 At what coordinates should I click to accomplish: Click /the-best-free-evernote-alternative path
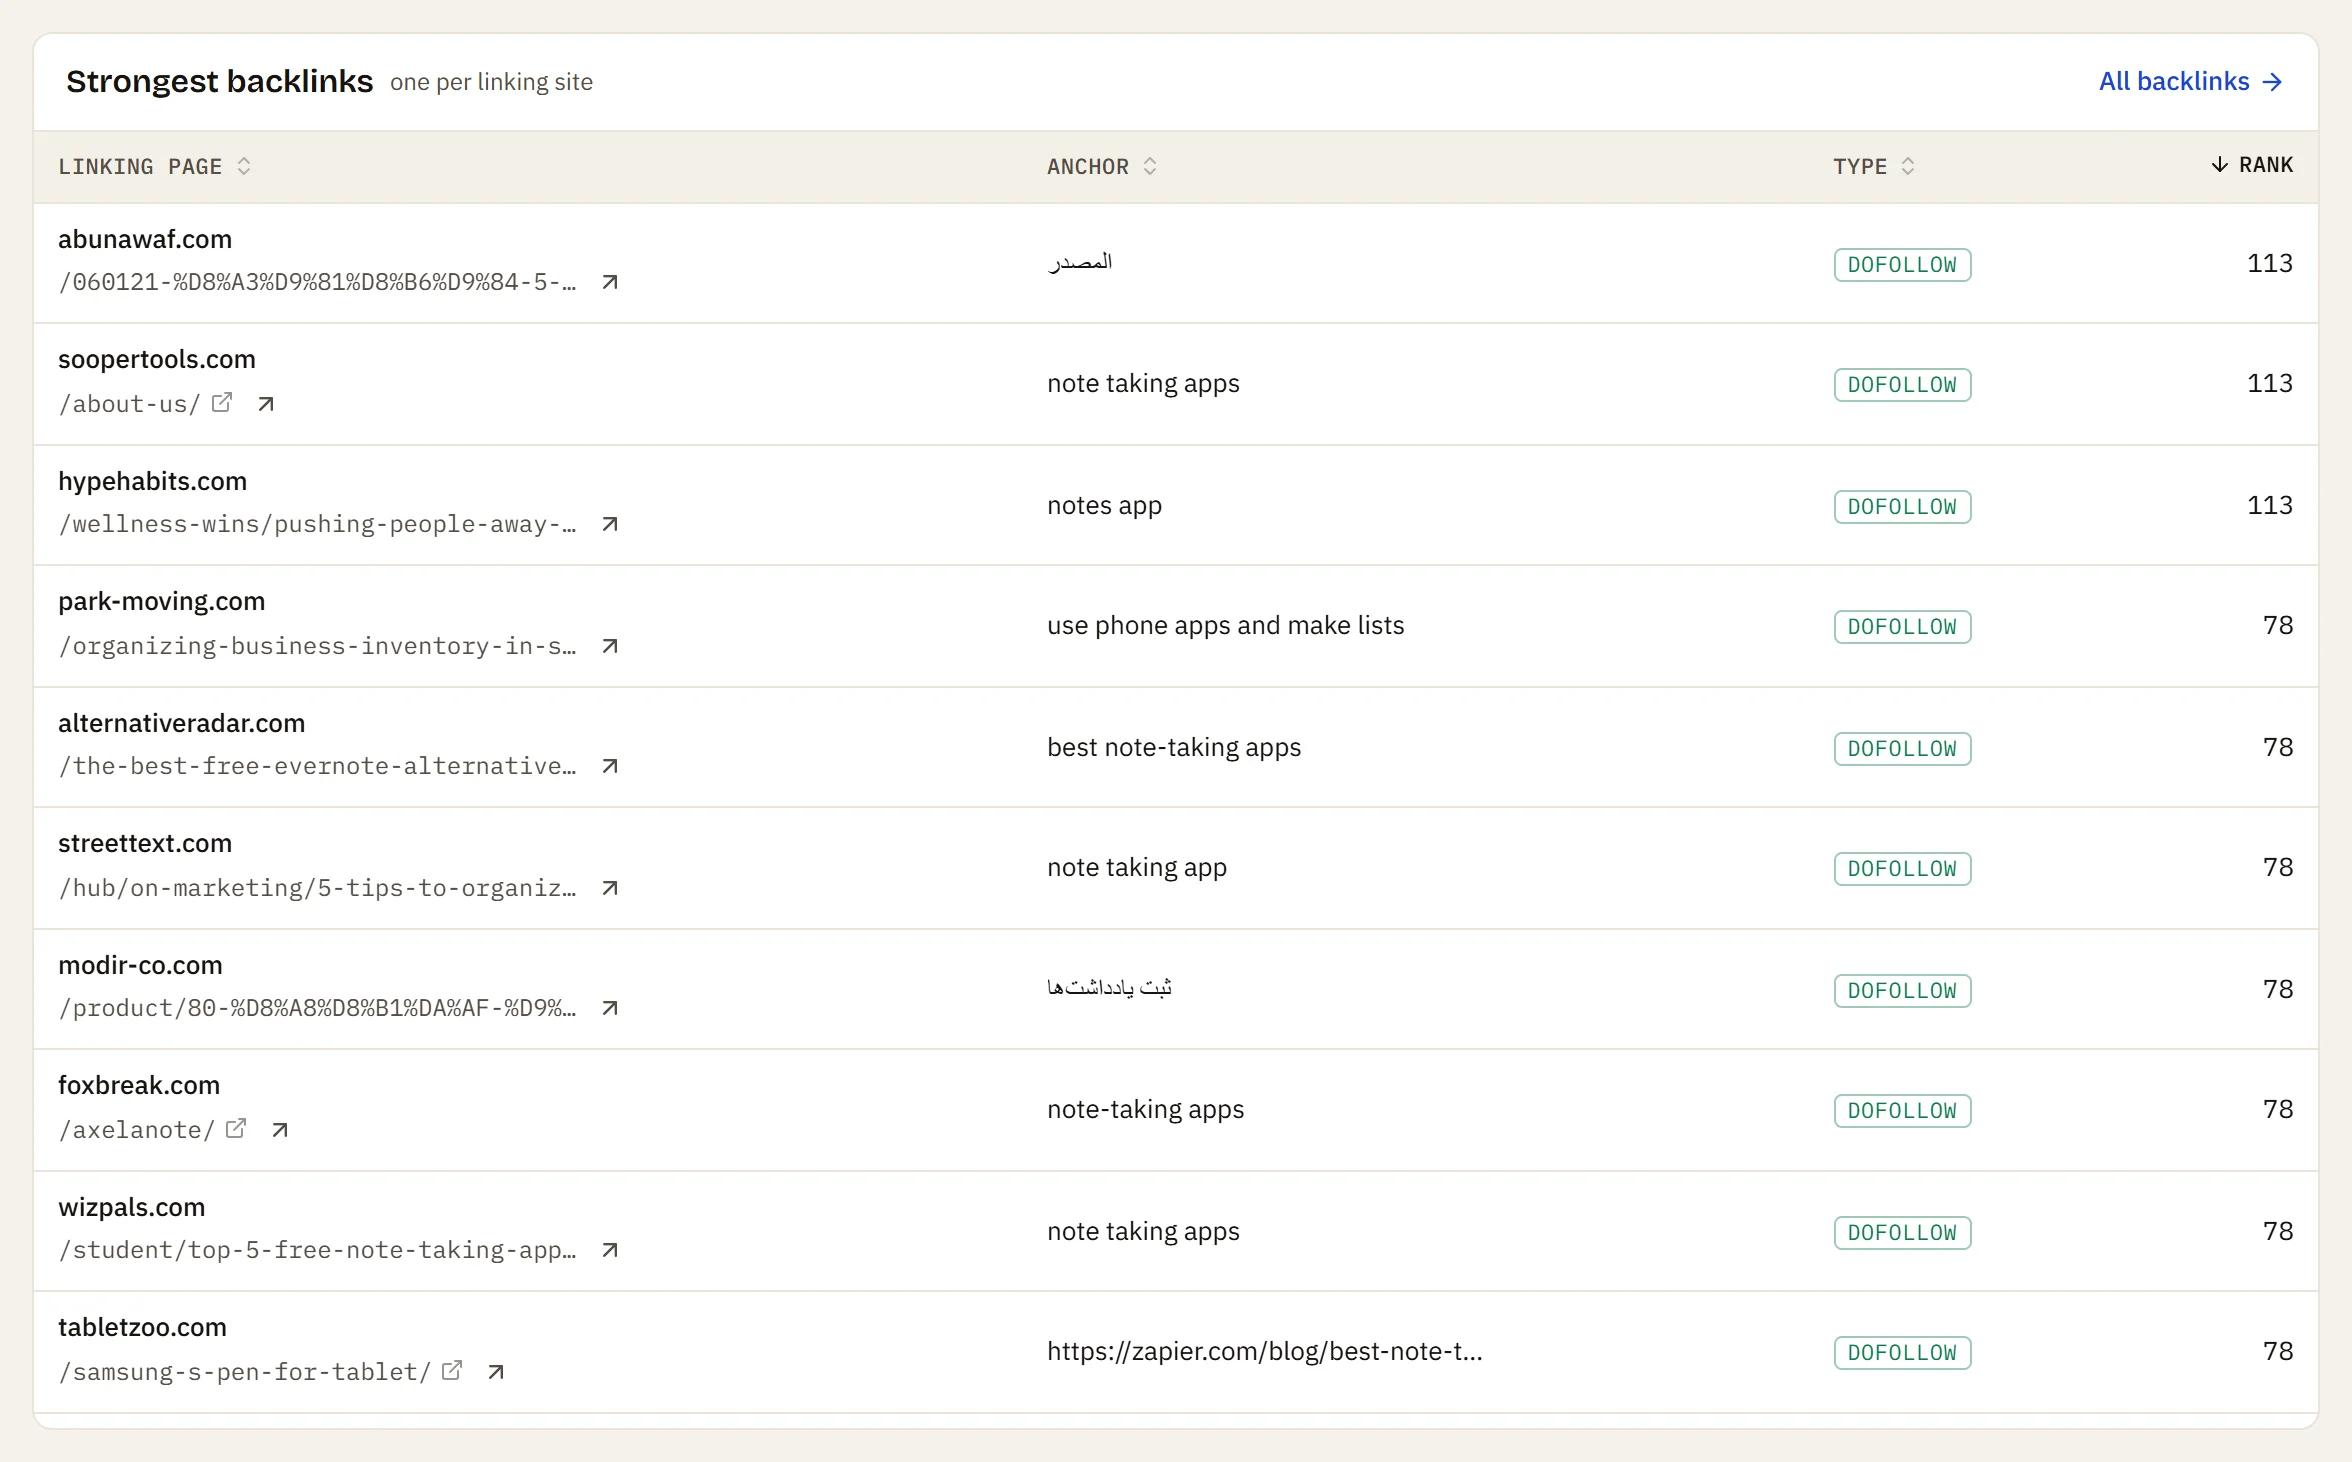tap(317, 766)
